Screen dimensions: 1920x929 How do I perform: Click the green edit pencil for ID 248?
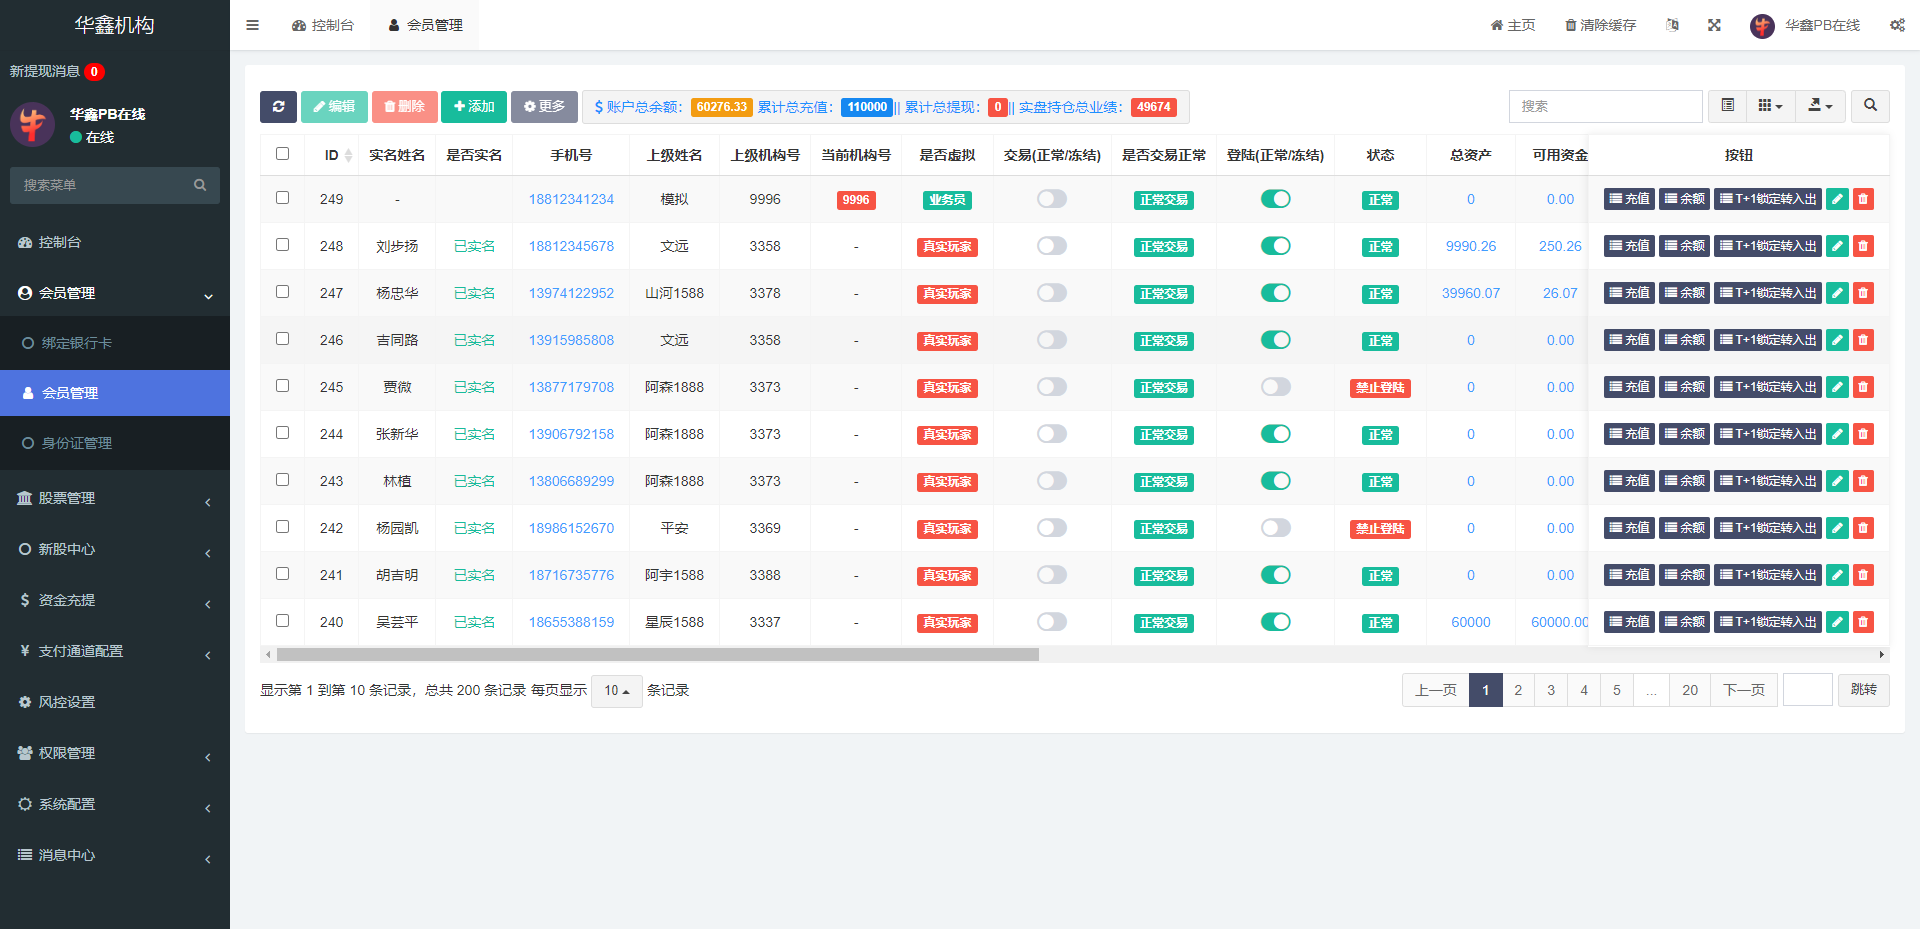[1837, 246]
